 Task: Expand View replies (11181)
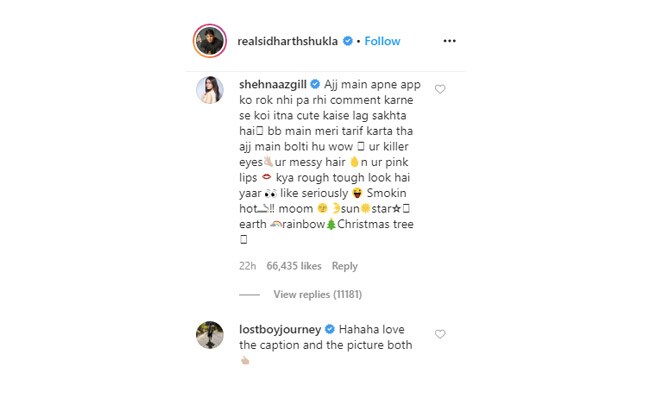(318, 294)
